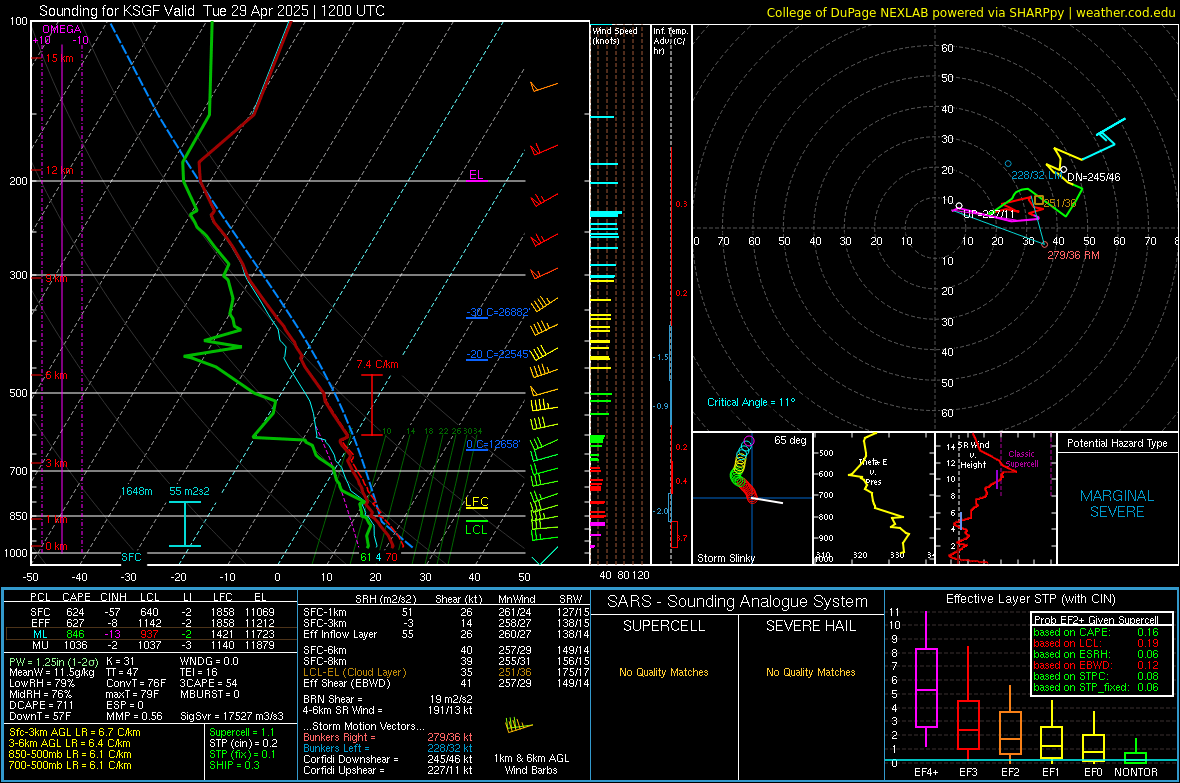Click the MU parcel row in the table
Screen dimensions: 1180x783
[151, 644]
